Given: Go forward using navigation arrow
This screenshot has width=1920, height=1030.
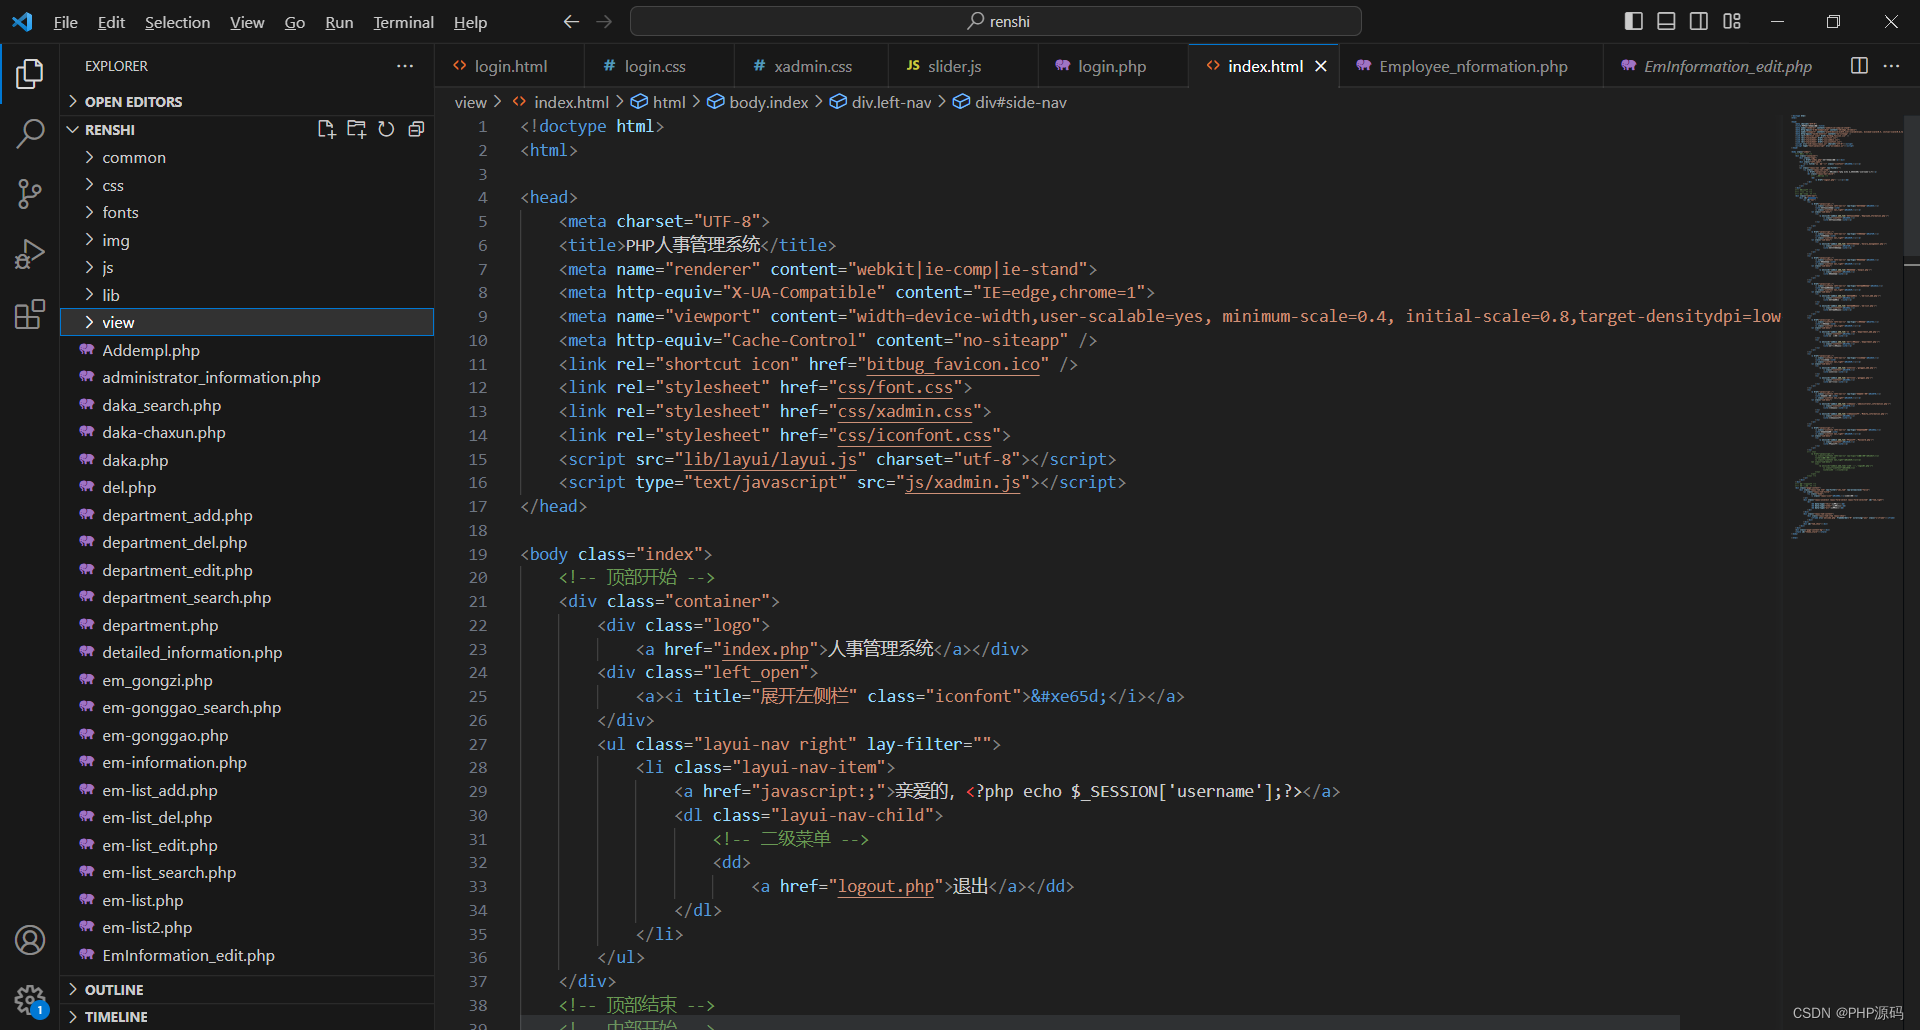Looking at the screenshot, I should coord(604,21).
